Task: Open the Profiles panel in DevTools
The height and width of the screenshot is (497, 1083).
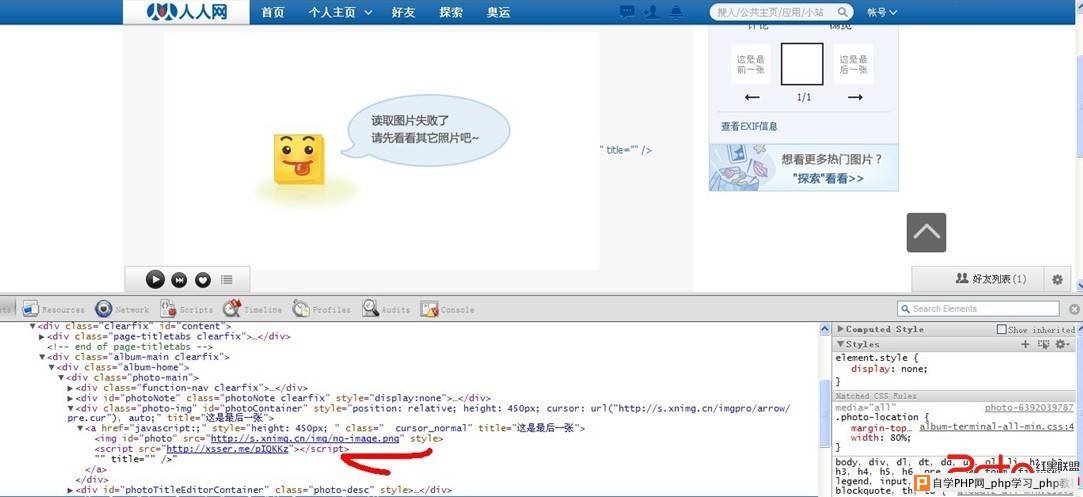Action: (321, 309)
